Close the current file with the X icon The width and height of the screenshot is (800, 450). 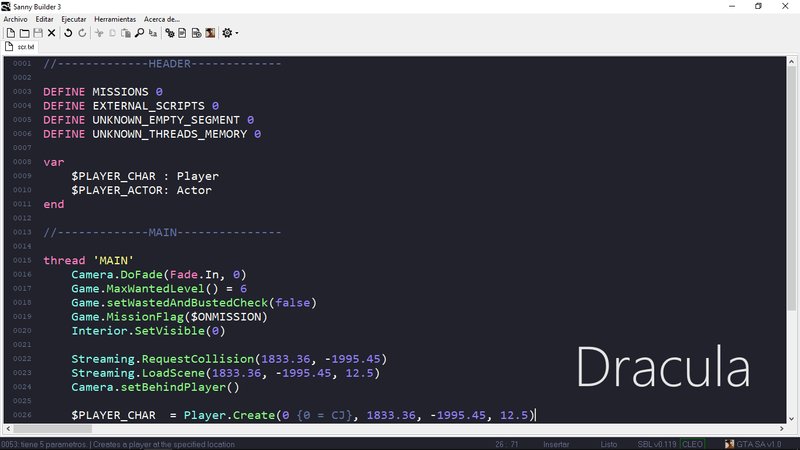point(52,33)
